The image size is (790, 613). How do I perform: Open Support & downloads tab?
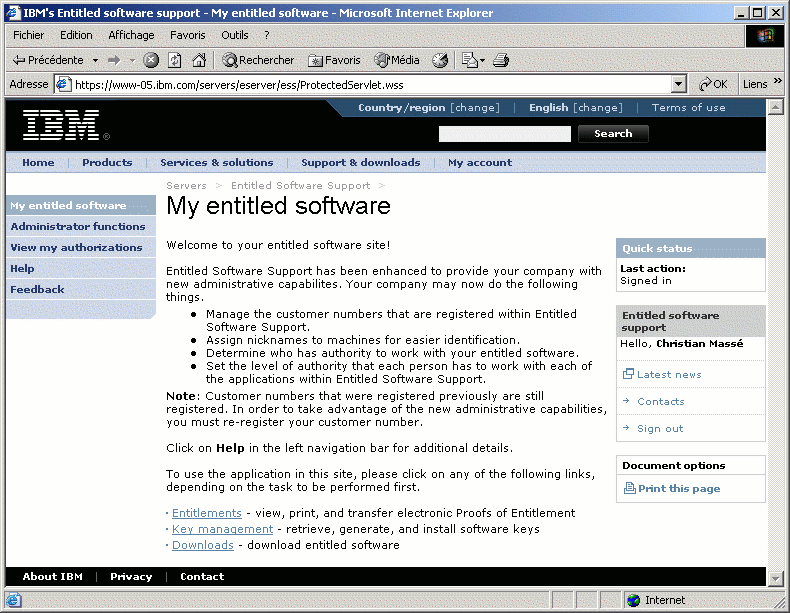point(361,162)
